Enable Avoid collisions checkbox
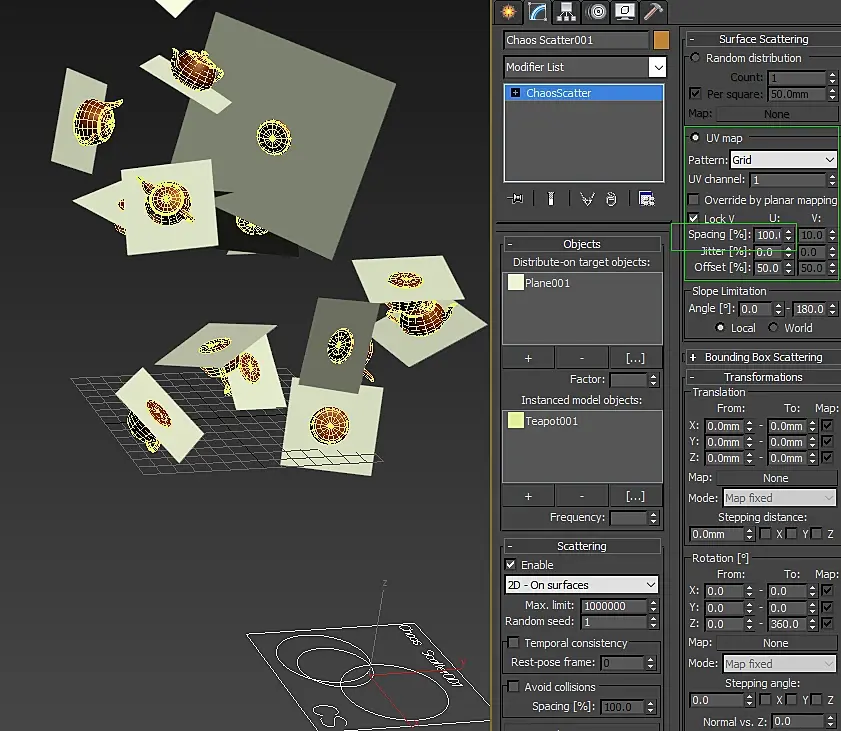This screenshot has width=841, height=731. click(514, 687)
